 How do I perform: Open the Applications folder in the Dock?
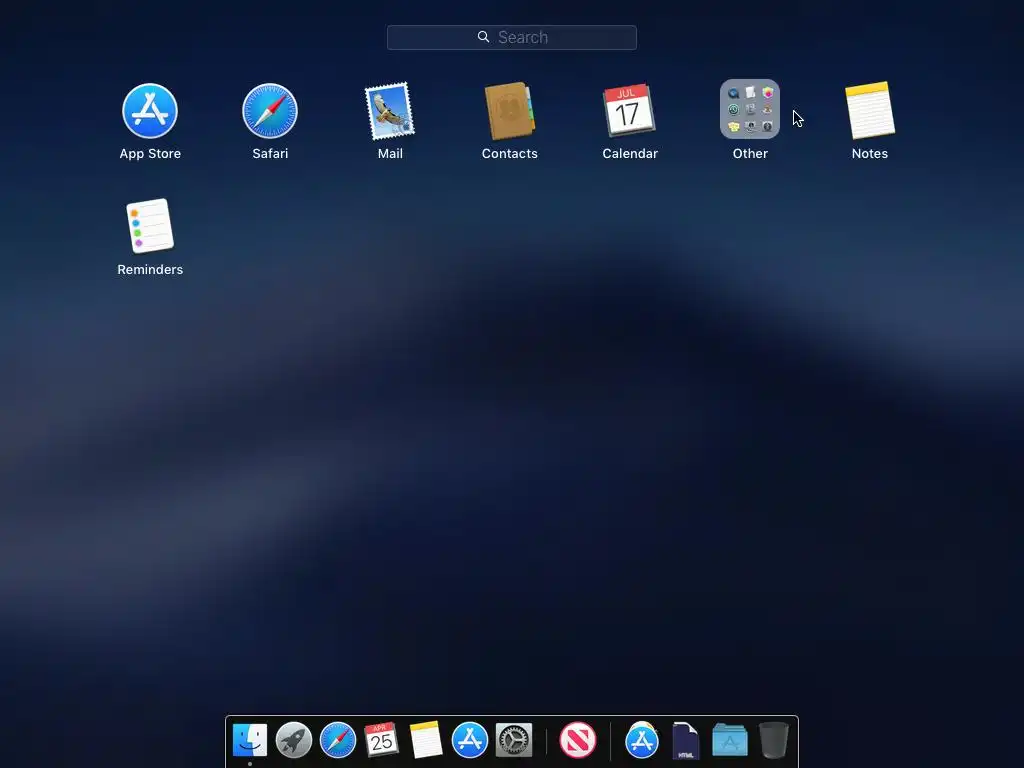(x=729, y=740)
